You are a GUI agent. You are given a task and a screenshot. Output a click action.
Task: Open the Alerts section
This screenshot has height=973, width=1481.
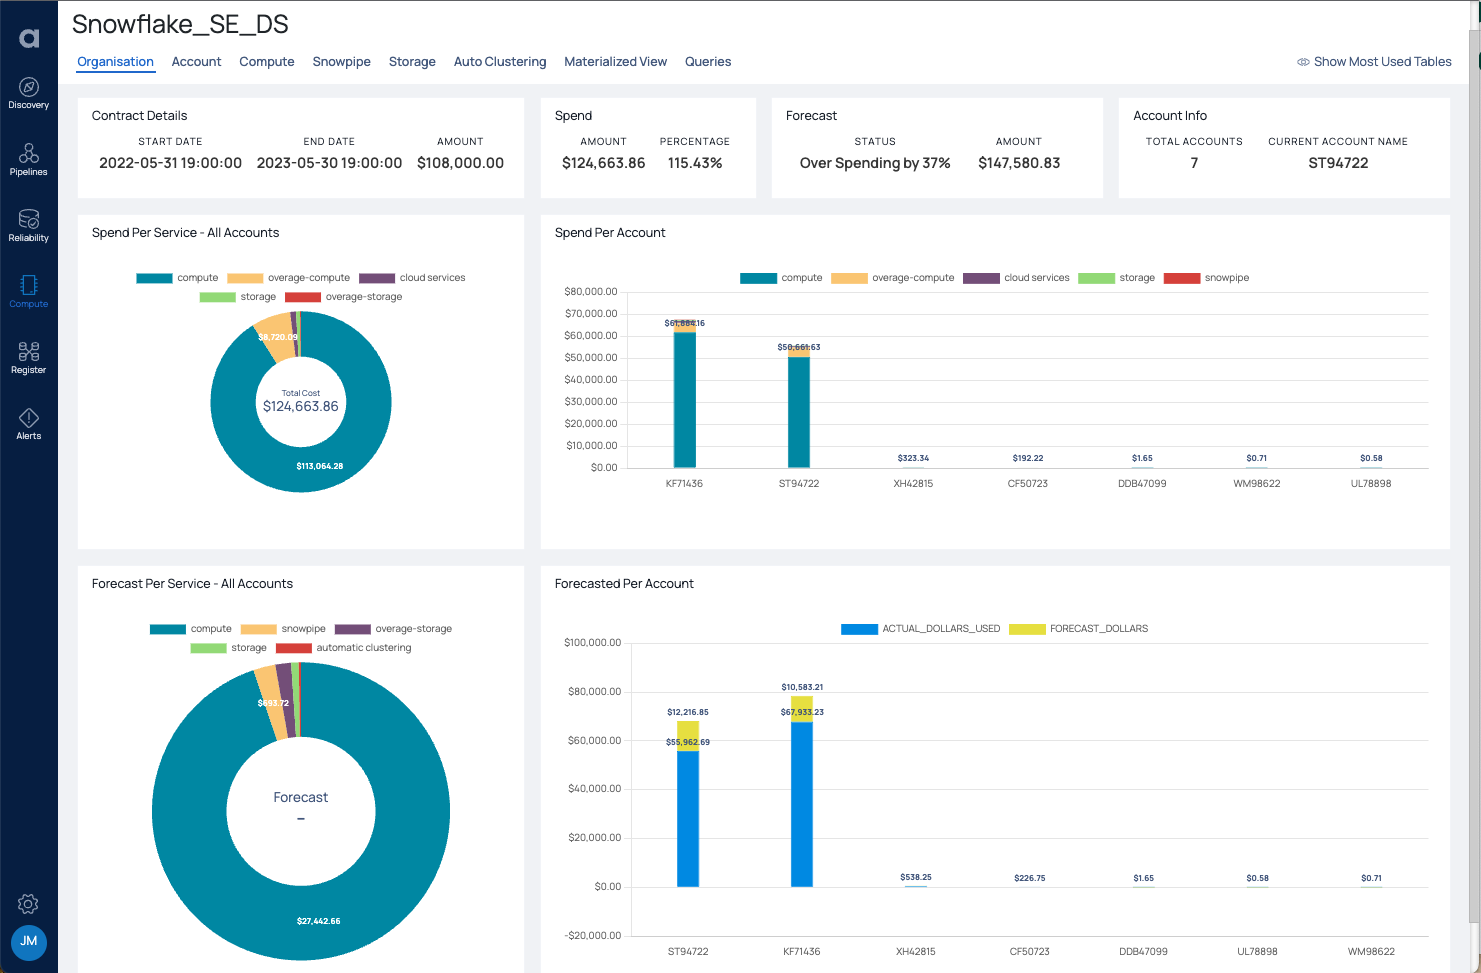[x=28, y=423]
